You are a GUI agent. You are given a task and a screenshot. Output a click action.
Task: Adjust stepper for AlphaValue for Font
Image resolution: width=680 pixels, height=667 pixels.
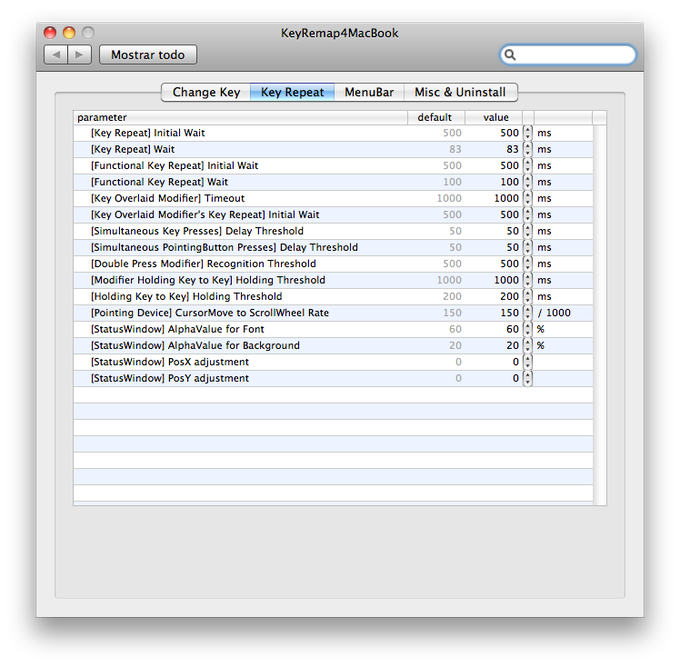coord(527,329)
